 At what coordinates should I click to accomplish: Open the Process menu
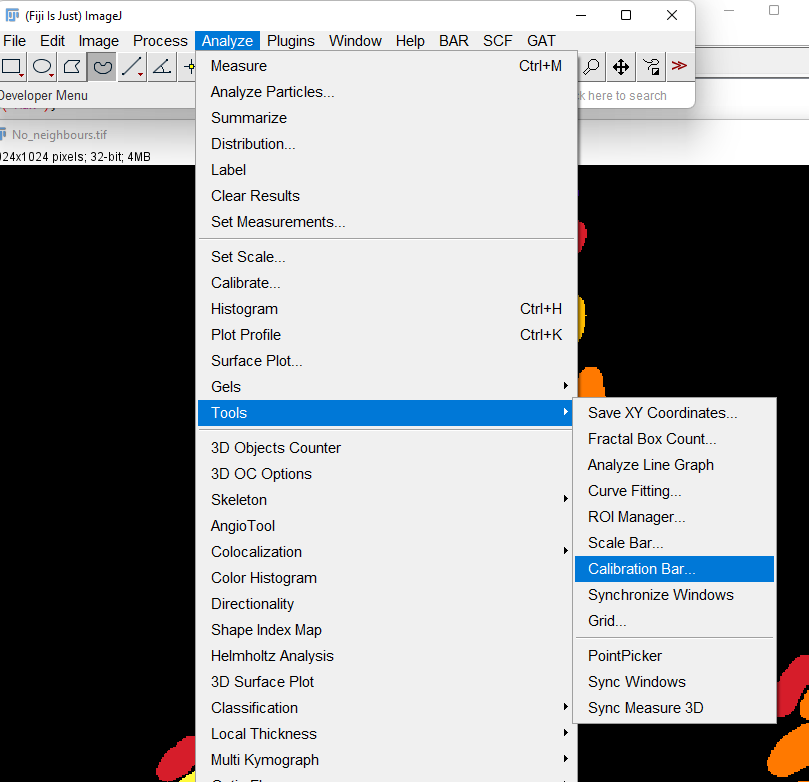160,41
